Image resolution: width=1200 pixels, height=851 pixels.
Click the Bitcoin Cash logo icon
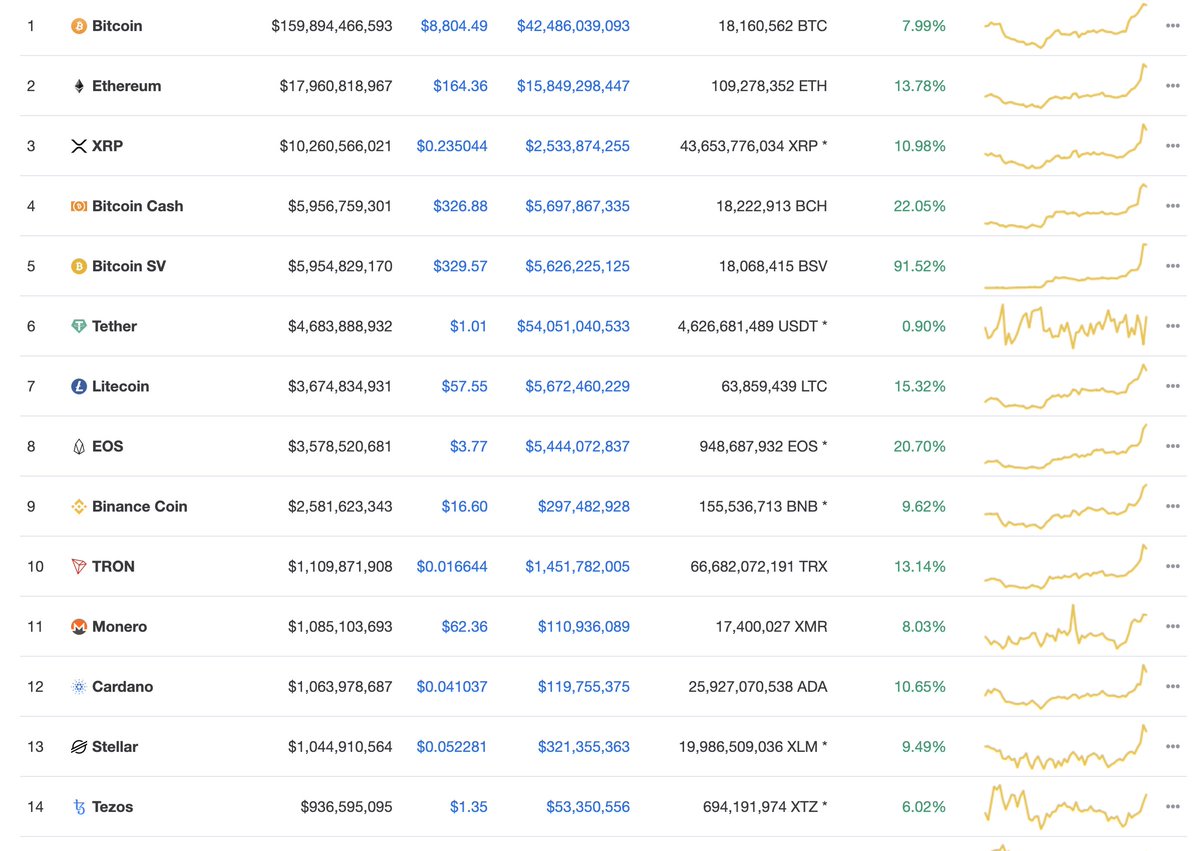click(79, 206)
